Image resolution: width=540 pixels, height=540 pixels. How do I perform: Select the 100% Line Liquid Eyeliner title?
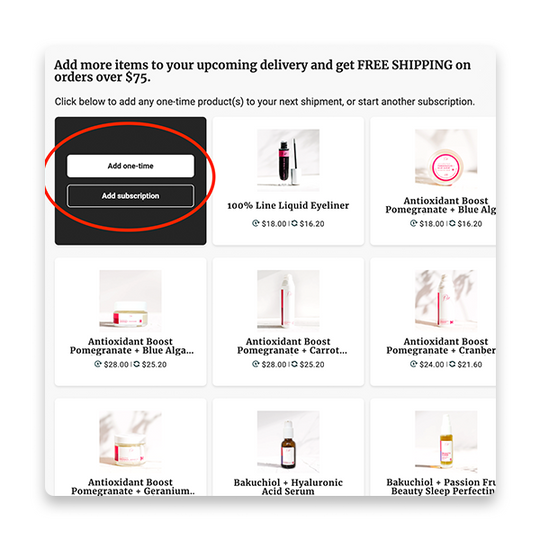click(x=288, y=206)
